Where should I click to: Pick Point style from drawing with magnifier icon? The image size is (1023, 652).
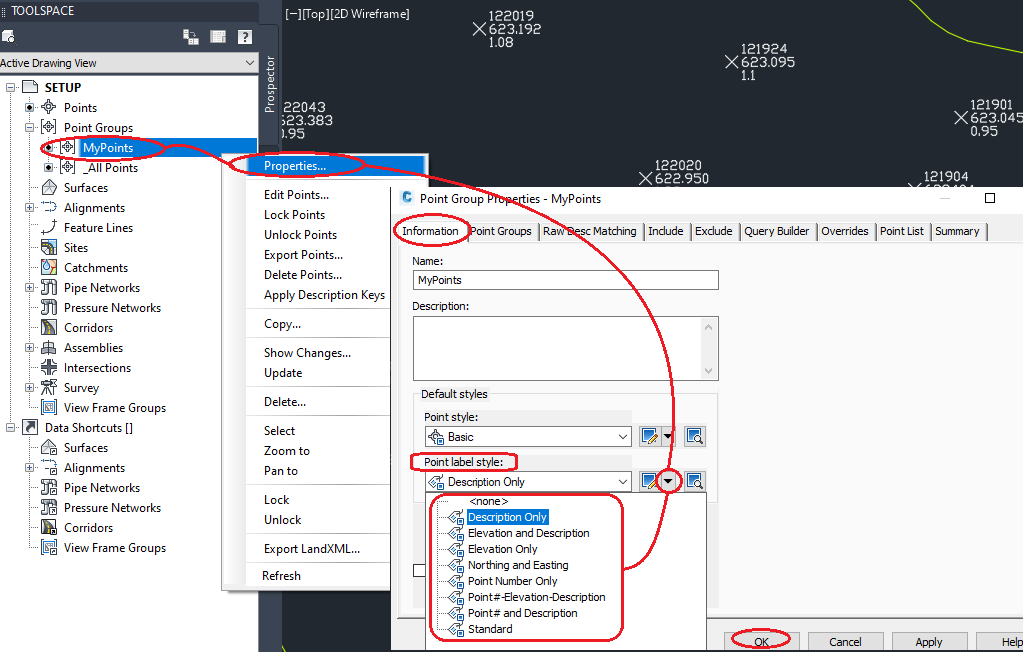(x=694, y=436)
